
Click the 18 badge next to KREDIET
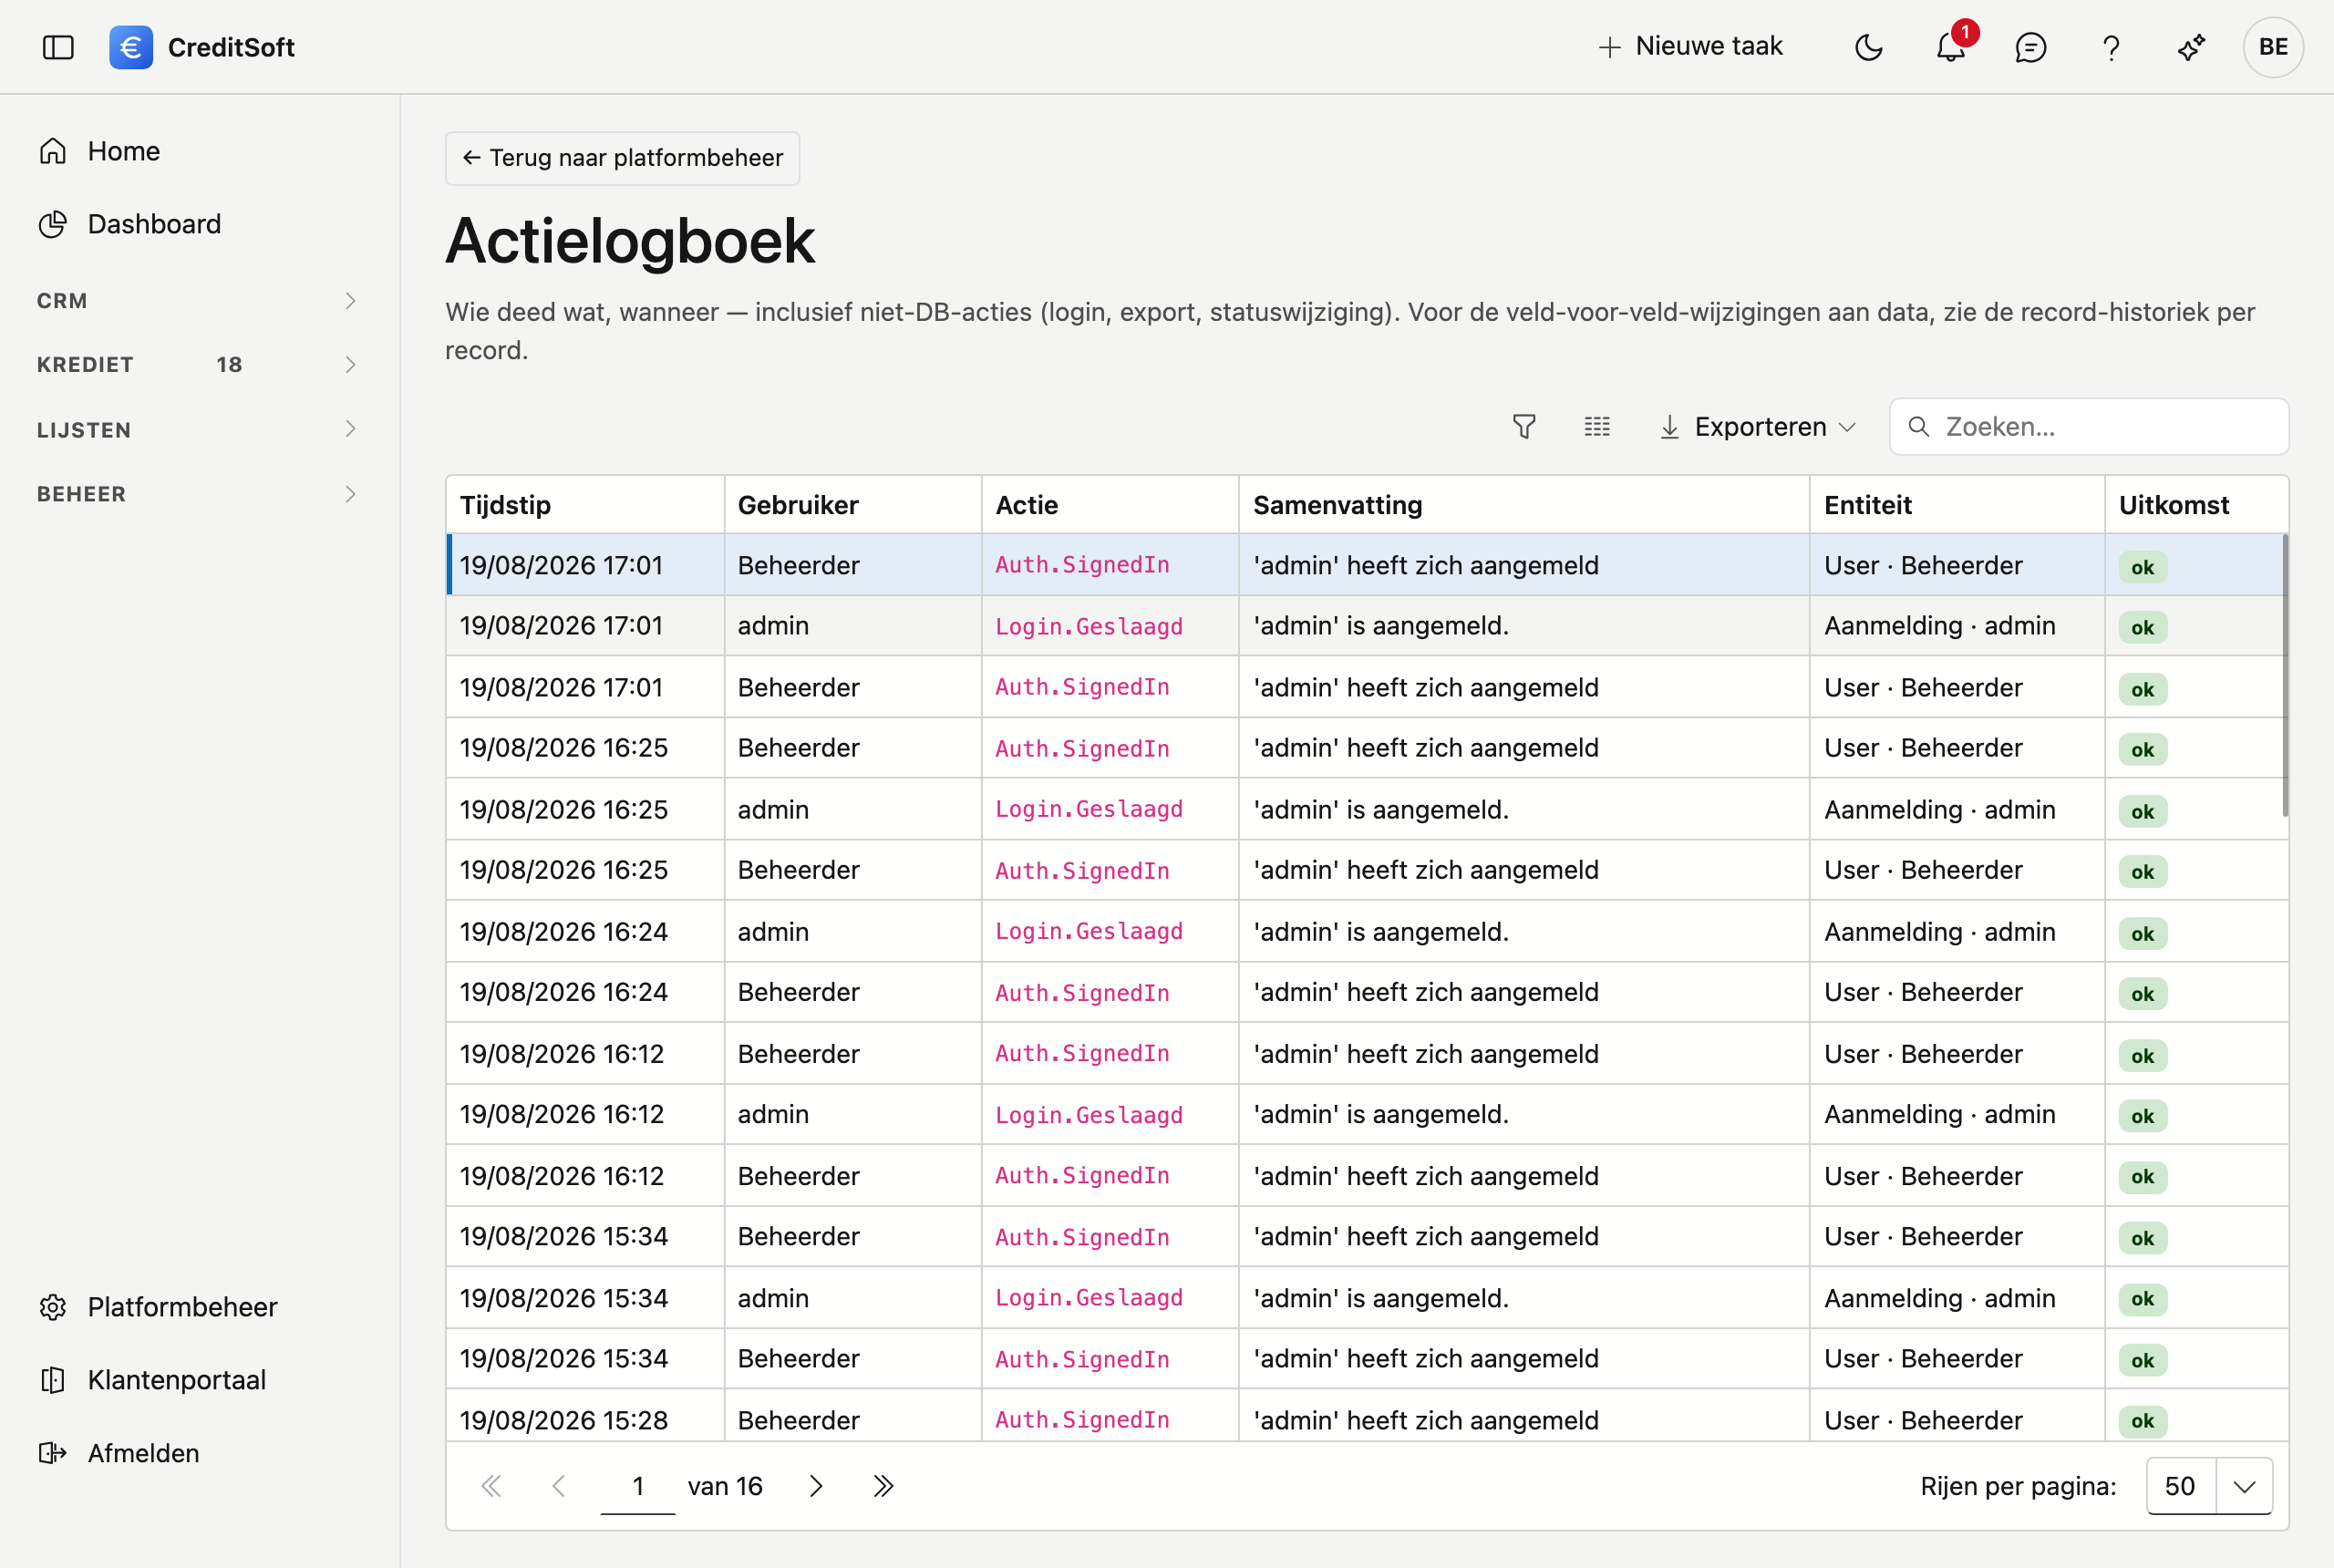229,365
